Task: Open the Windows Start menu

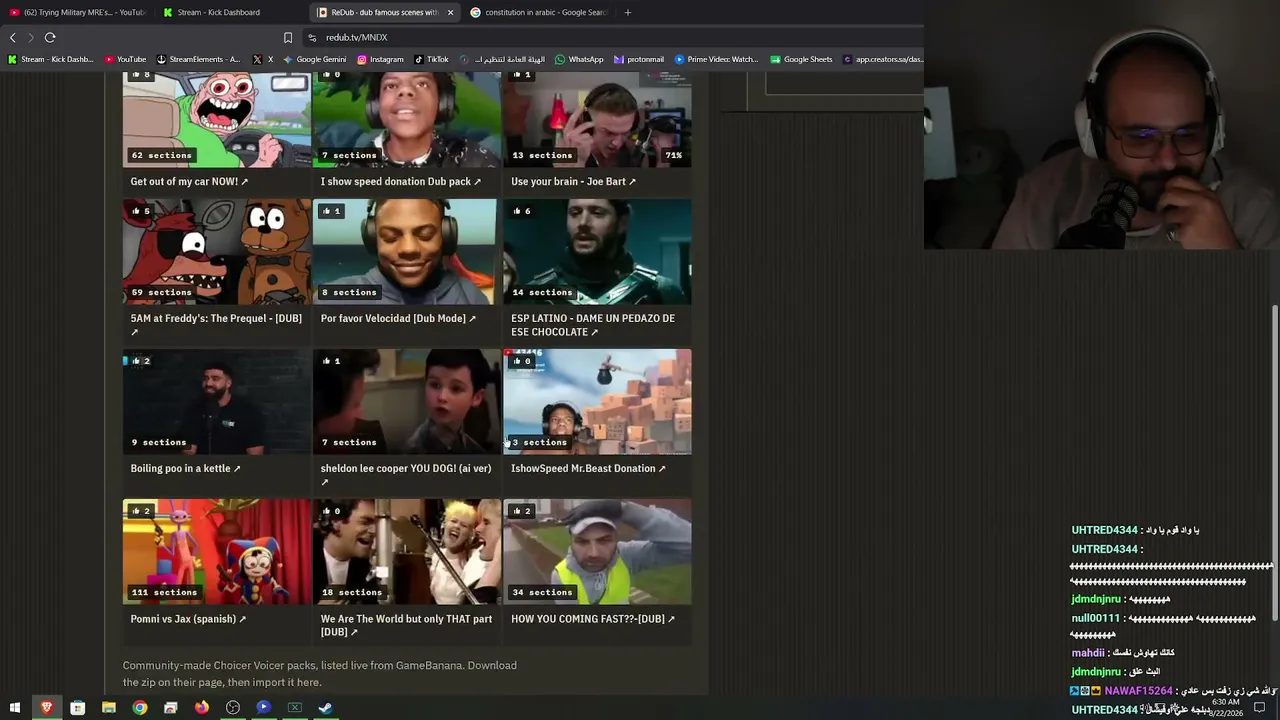Action: point(15,708)
